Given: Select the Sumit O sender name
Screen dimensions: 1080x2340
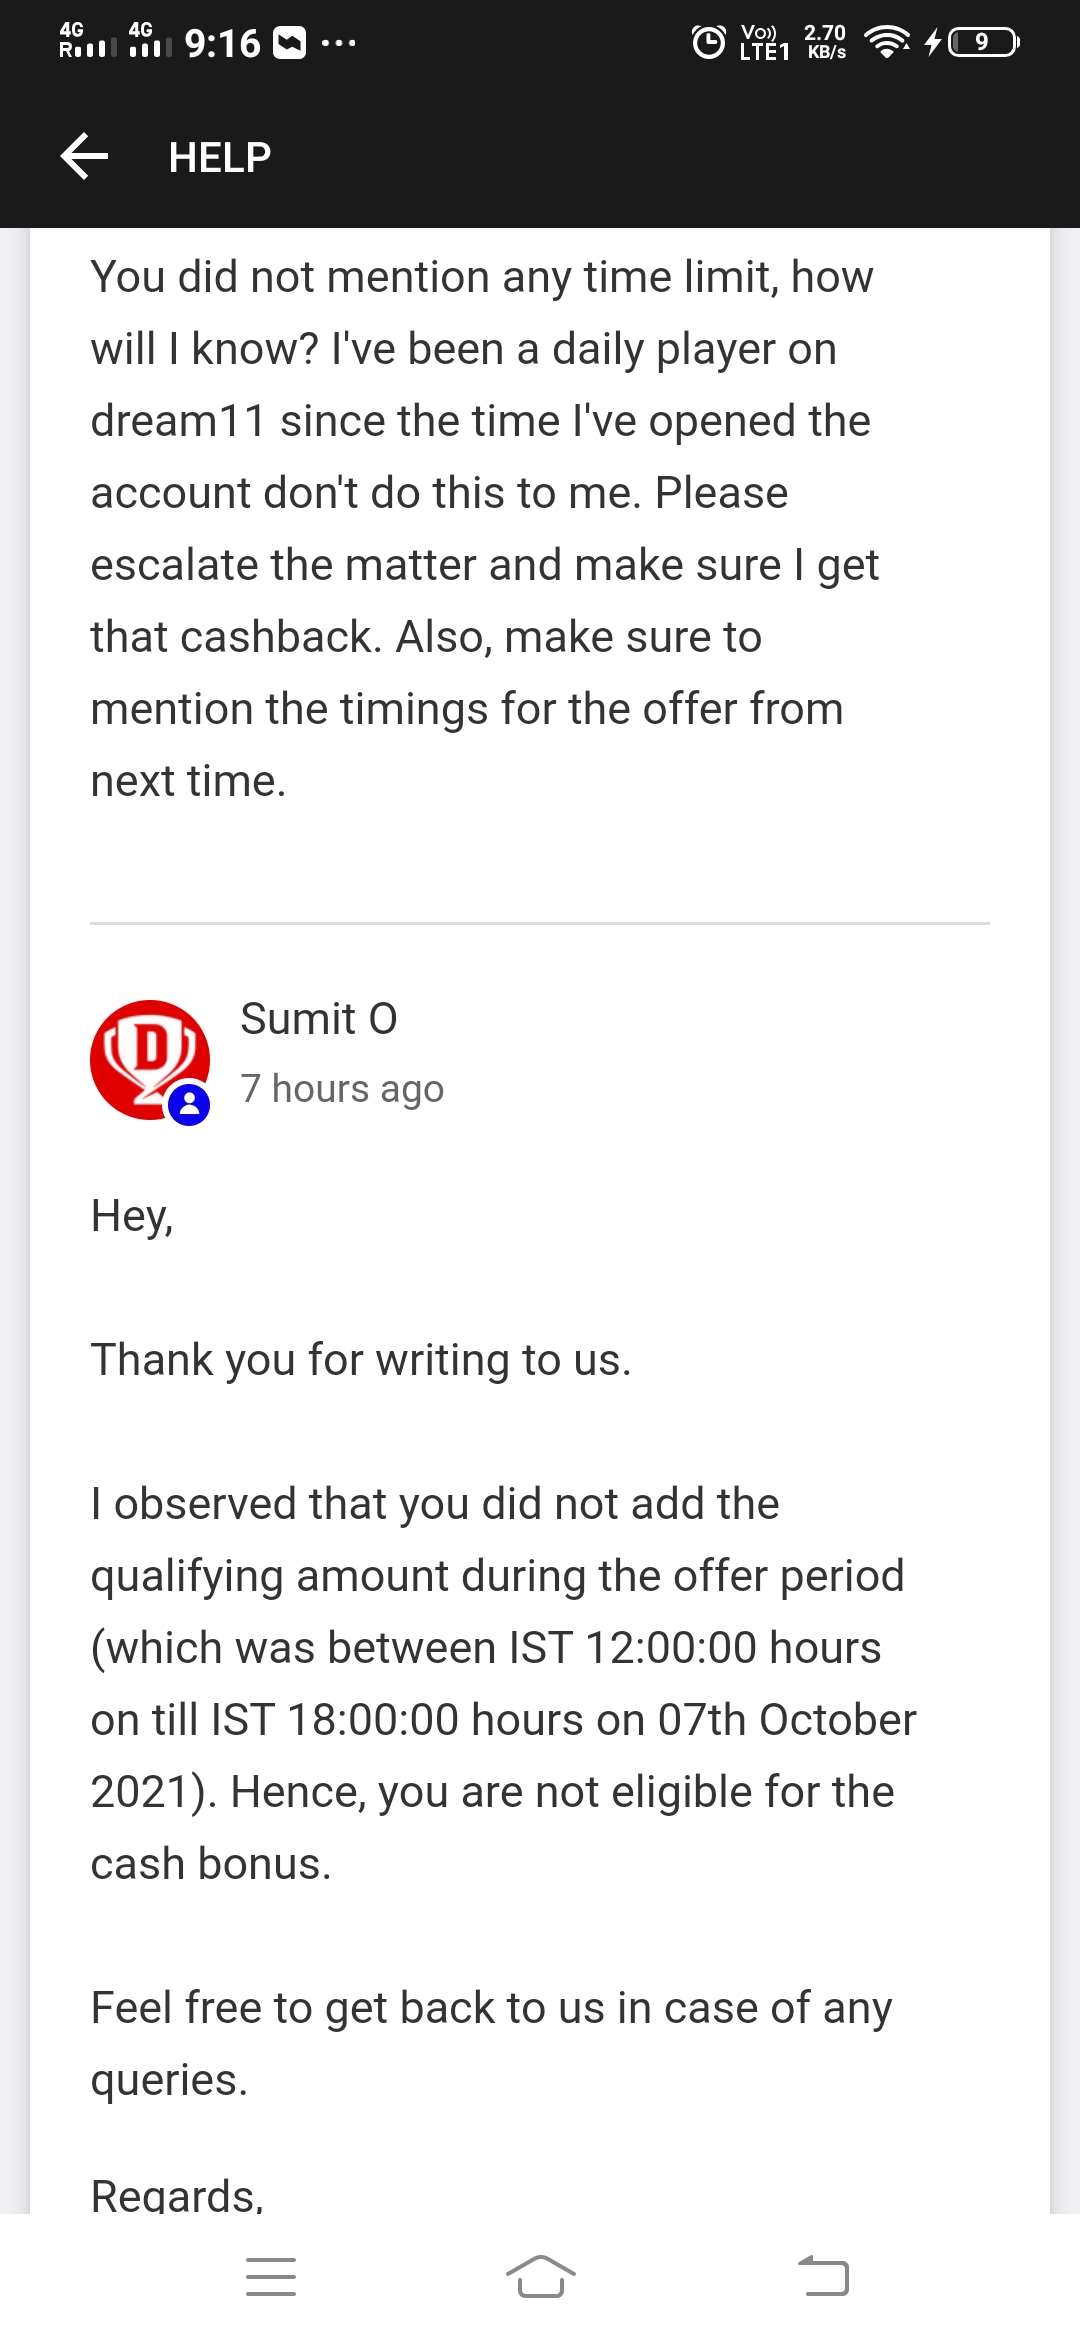Looking at the screenshot, I should click(319, 1019).
